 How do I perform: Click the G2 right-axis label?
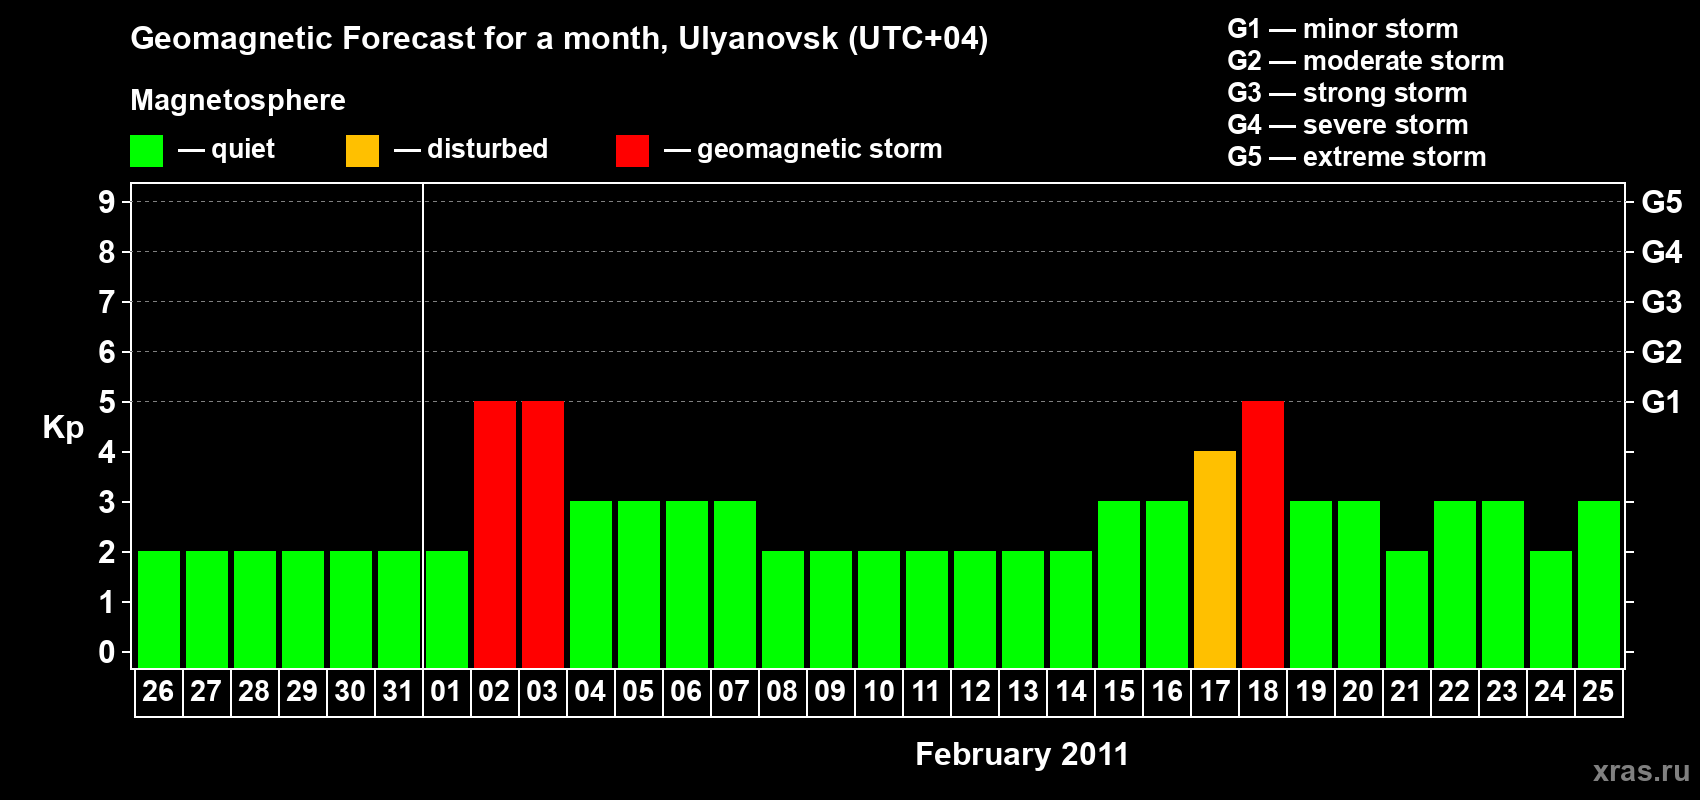(x=1662, y=352)
